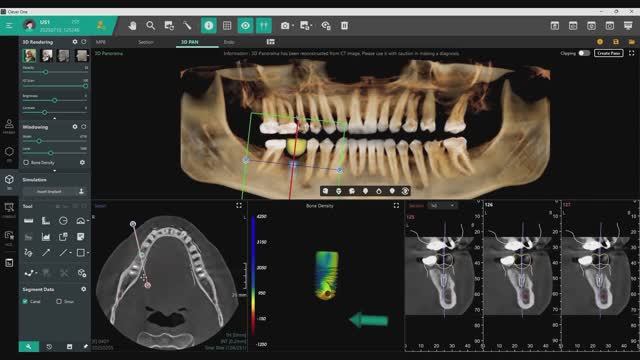The width and height of the screenshot is (640, 360).
Task: Choose the first colored rendering preset thumbnail
Action: [x=29, y=56]
